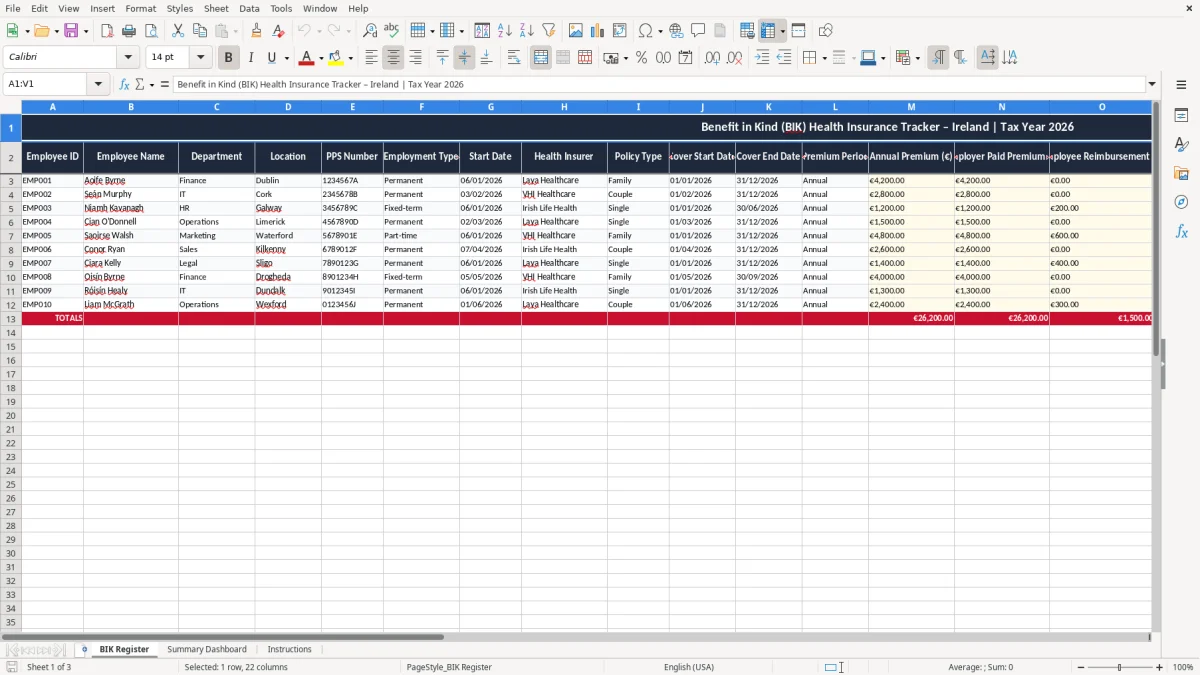
Task: Click the zoom slider handle
Action: click(x=1120, y=667)
